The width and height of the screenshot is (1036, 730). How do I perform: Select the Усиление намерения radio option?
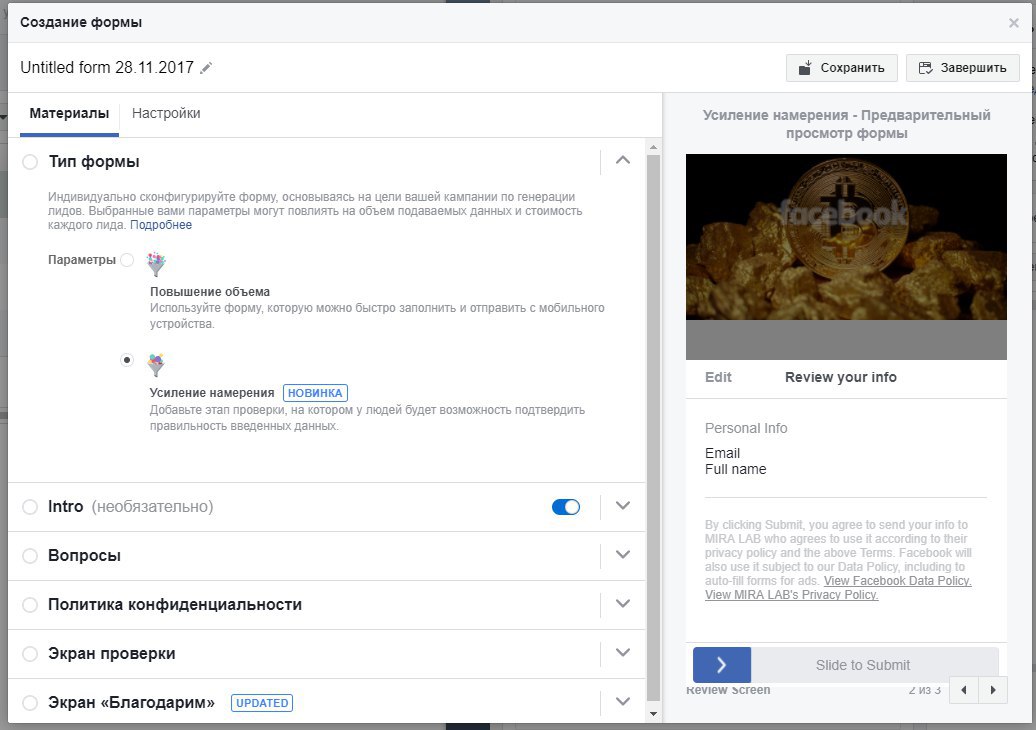tap(127, 360)
